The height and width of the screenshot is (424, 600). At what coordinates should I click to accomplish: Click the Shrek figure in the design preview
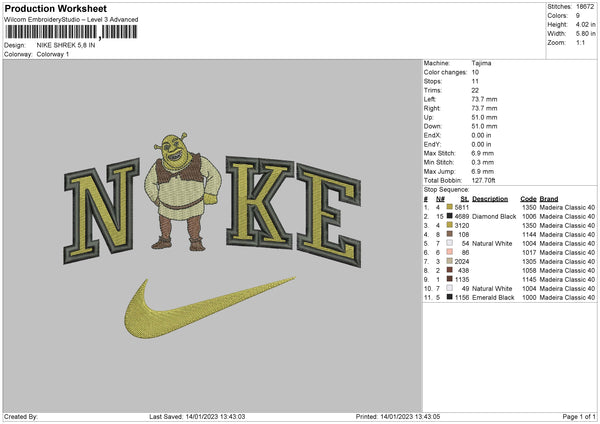183,191
